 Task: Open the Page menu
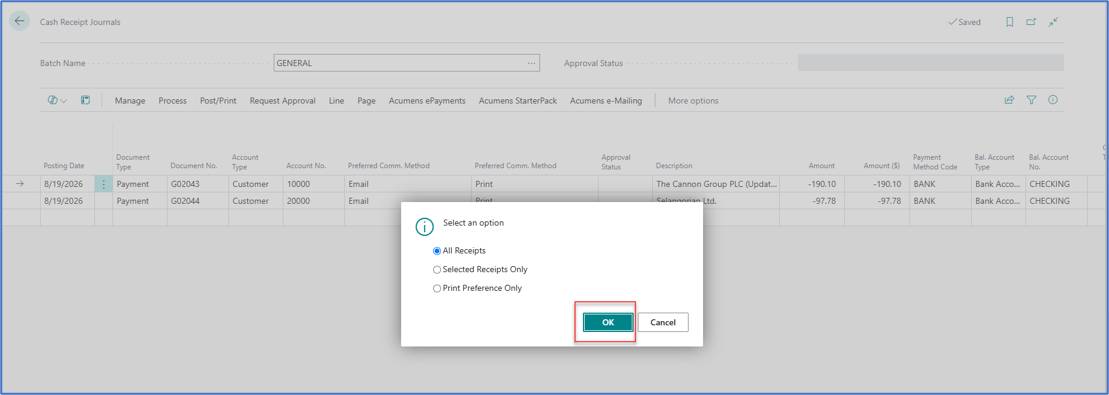pyautogui.click(x=366, y=101)
